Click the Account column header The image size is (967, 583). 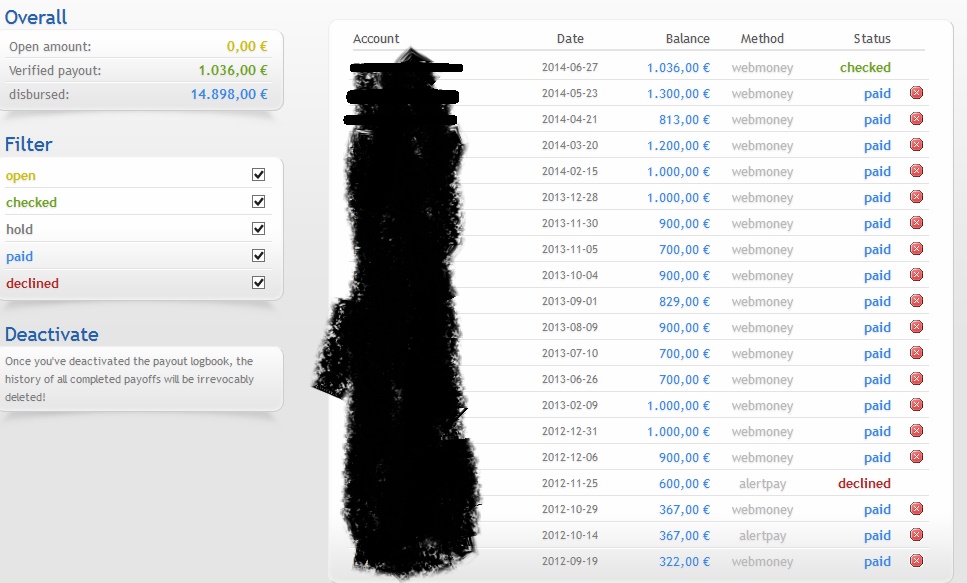coord(376,38)
